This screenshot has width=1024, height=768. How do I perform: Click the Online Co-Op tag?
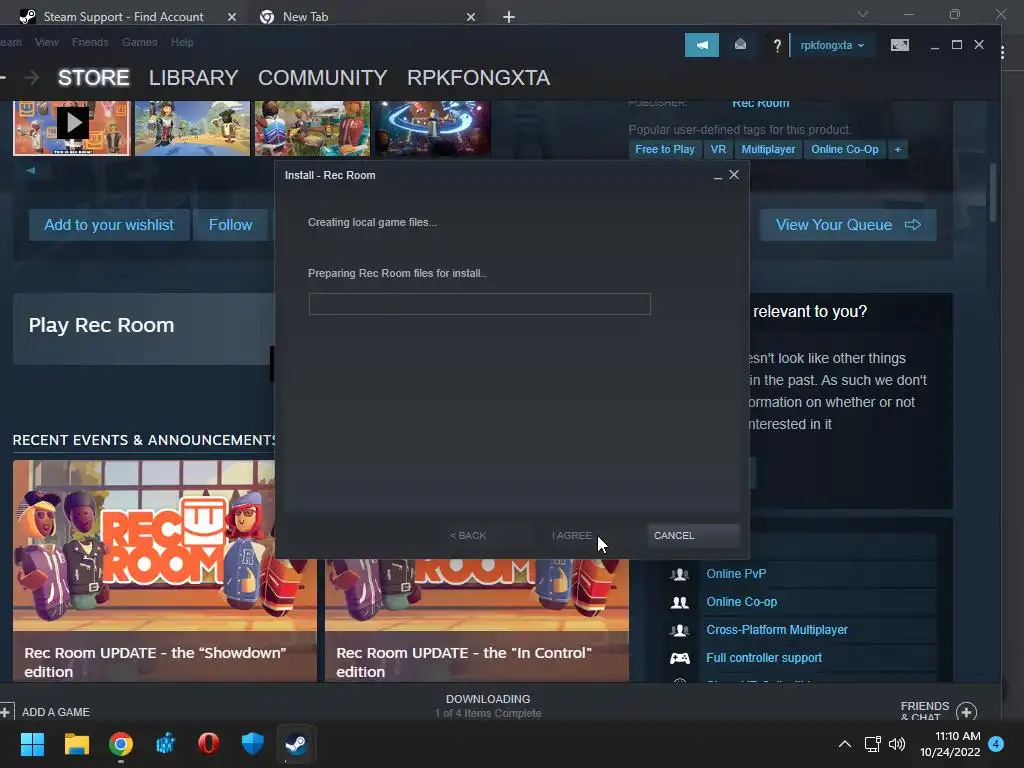[844, 150]
